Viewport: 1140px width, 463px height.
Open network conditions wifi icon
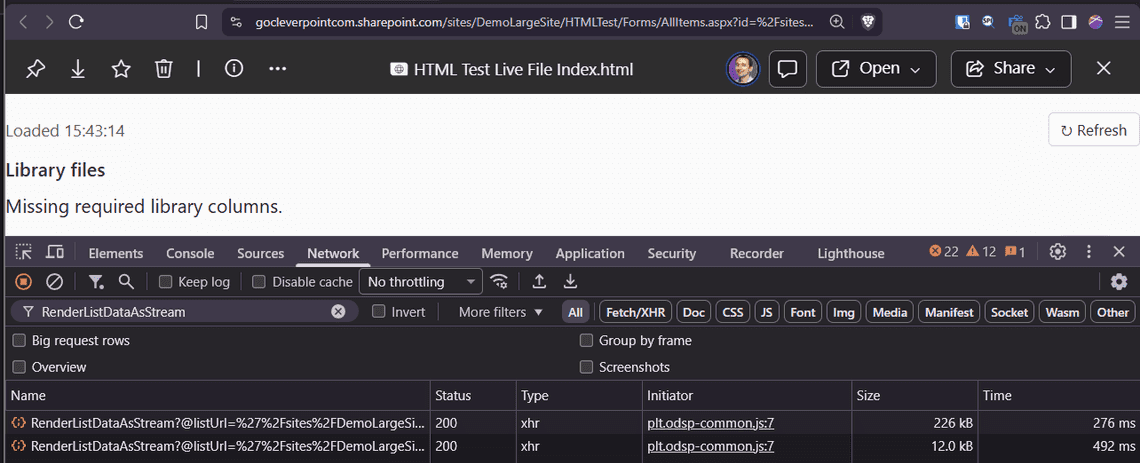pyautogui.click(x=499, y=282)
